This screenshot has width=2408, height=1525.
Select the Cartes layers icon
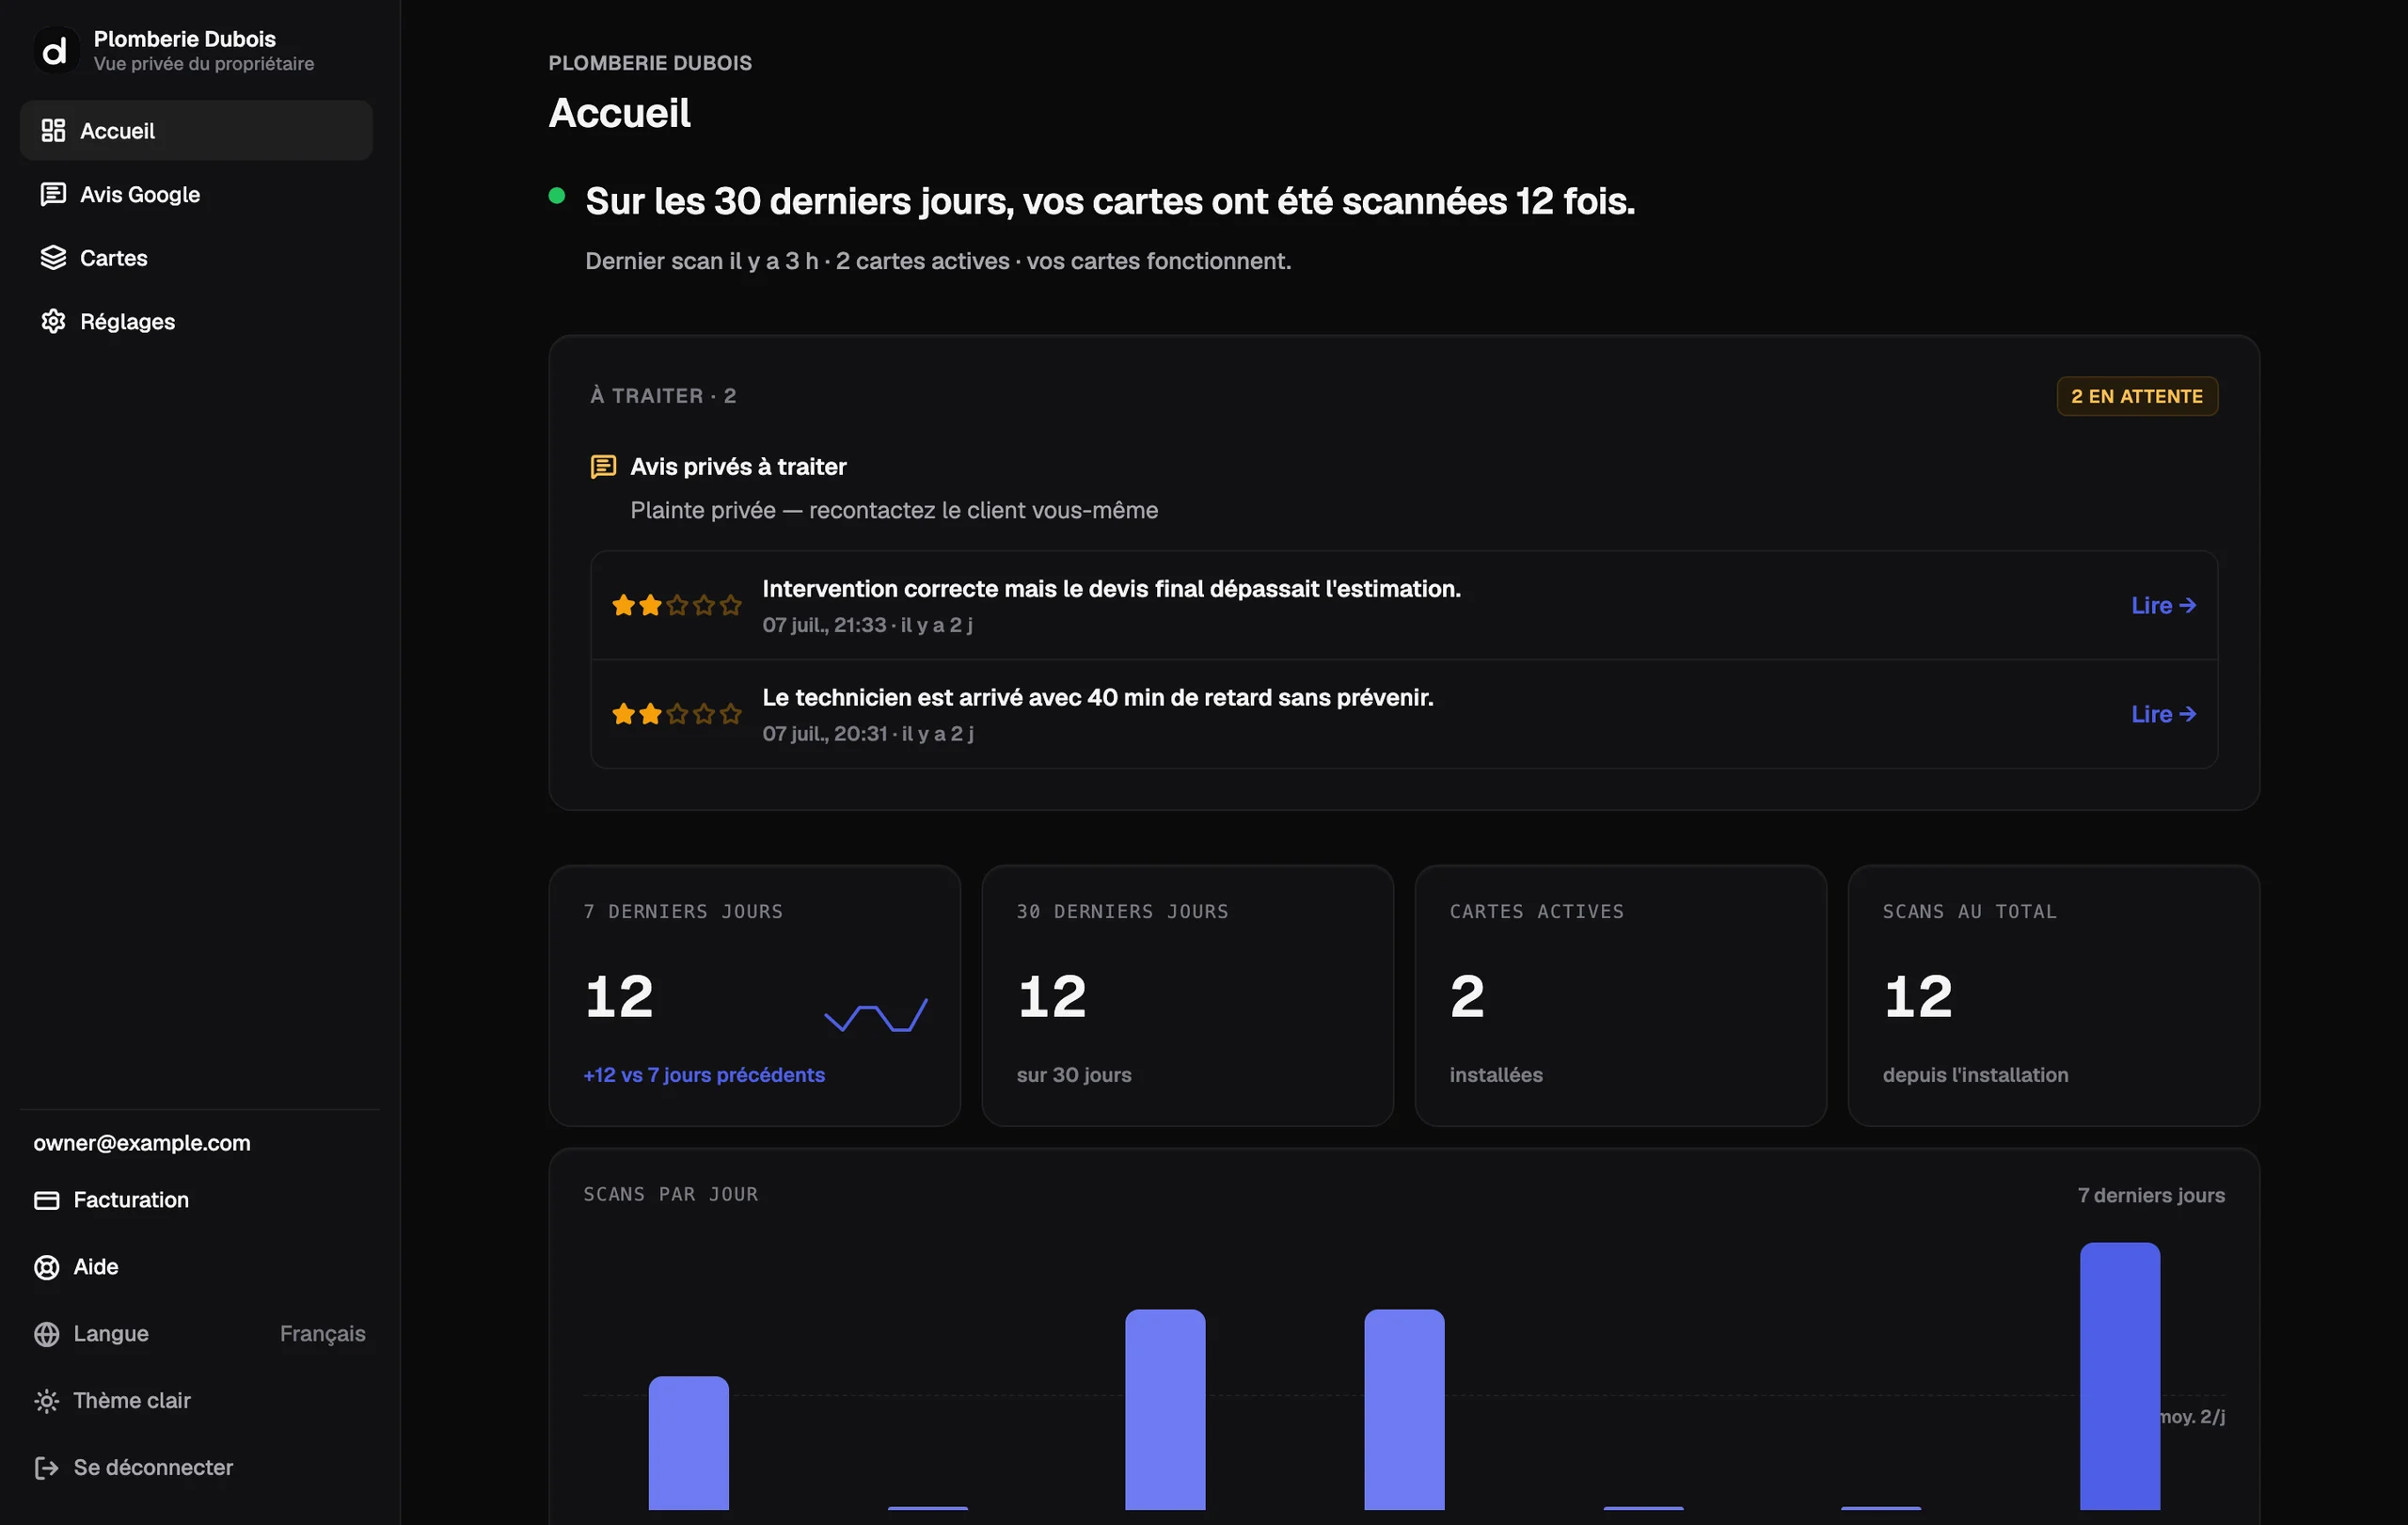pyautogui.click(x=53, y=258)
